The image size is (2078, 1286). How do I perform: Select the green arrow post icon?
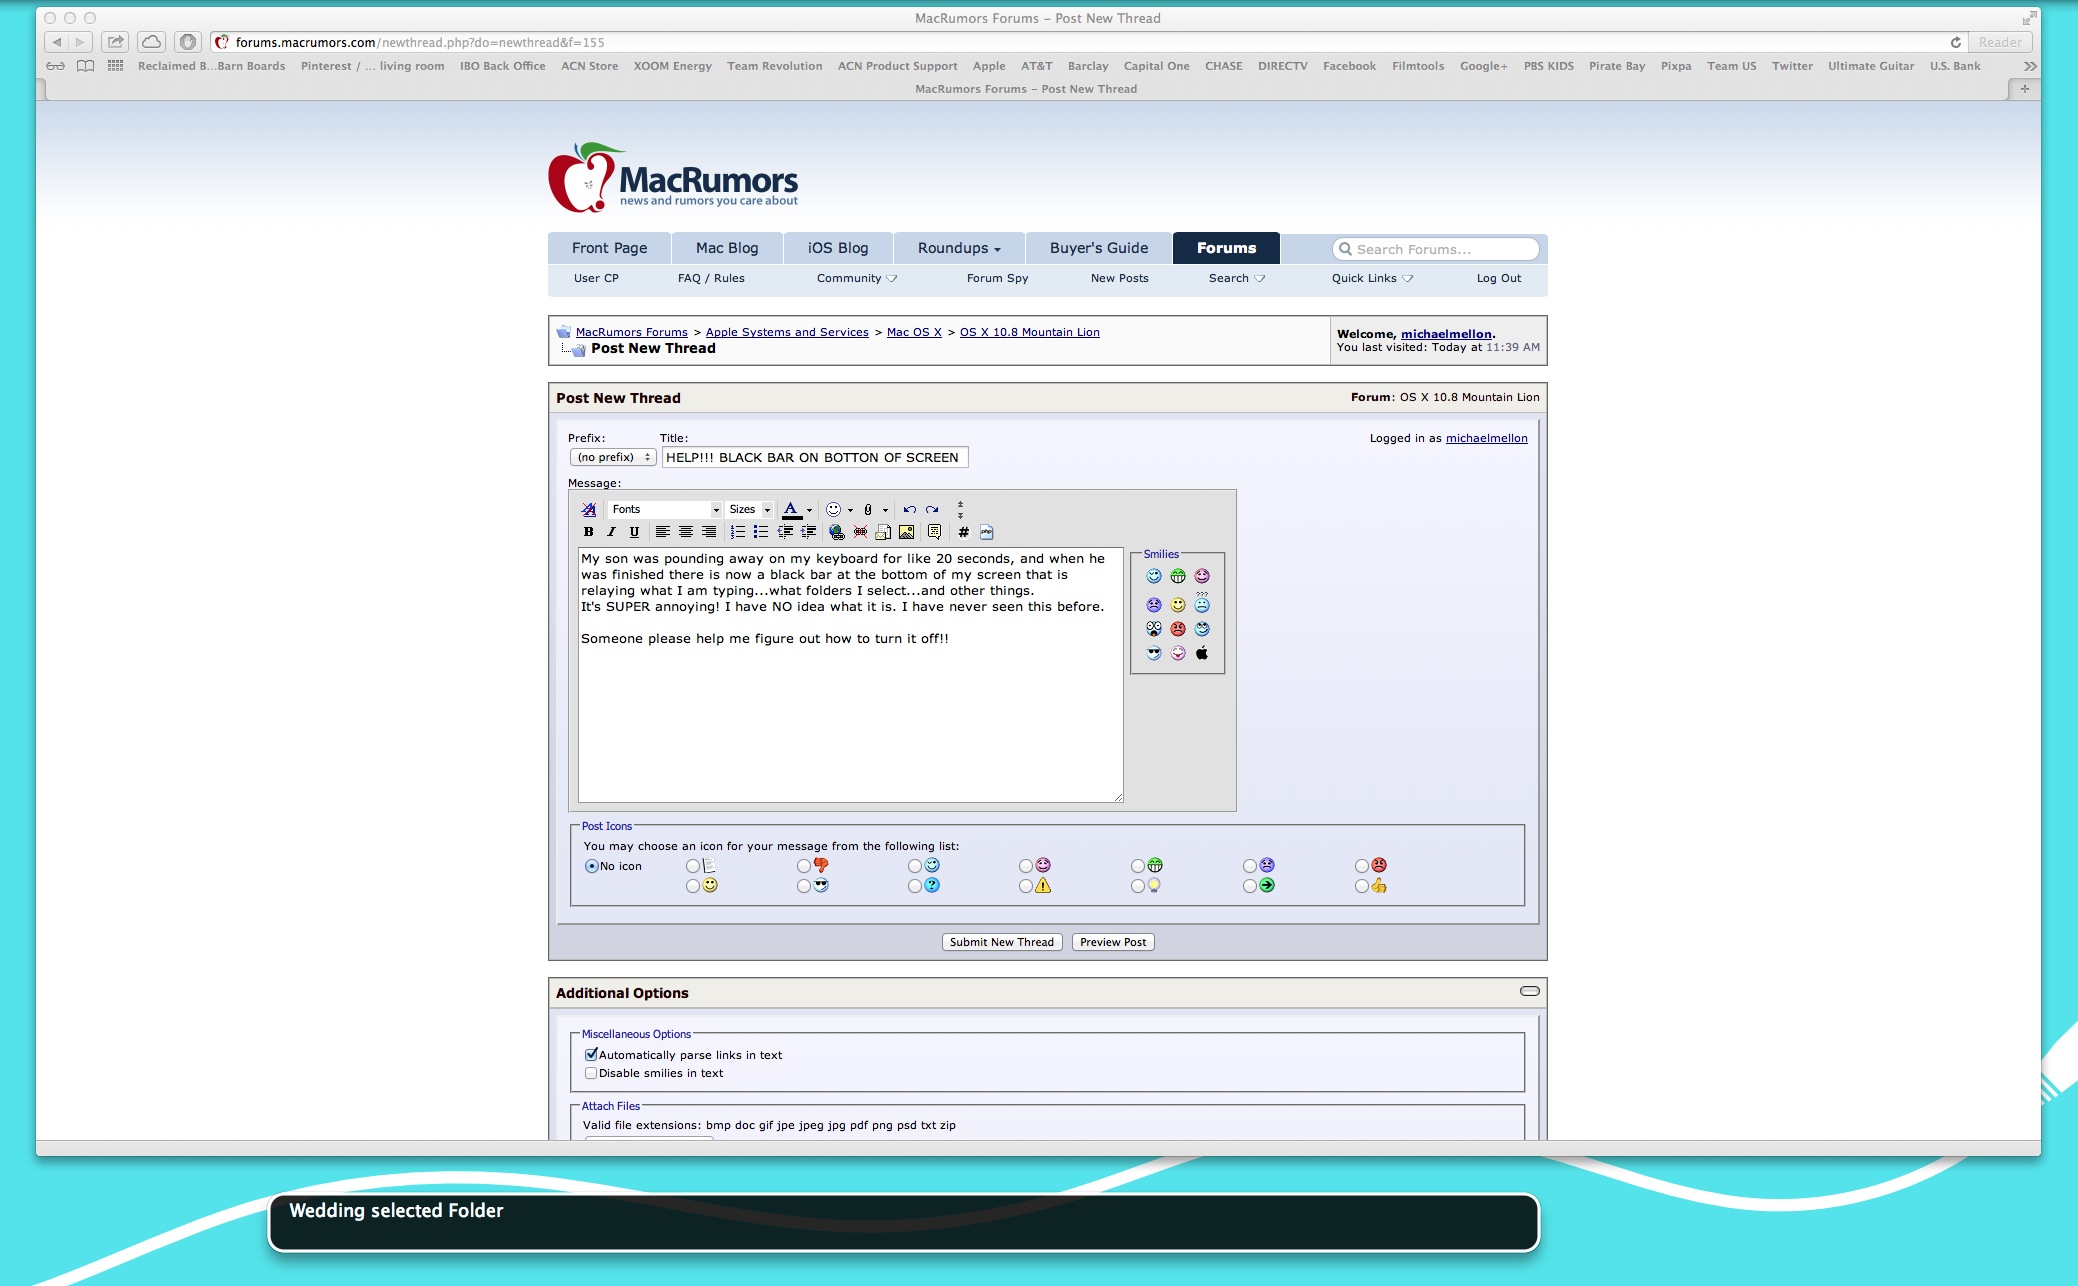[1250, 886]
